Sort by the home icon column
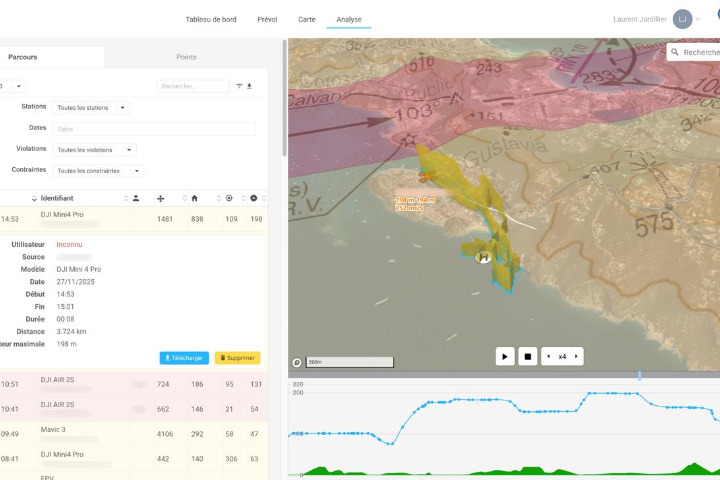 coord(194,198)
